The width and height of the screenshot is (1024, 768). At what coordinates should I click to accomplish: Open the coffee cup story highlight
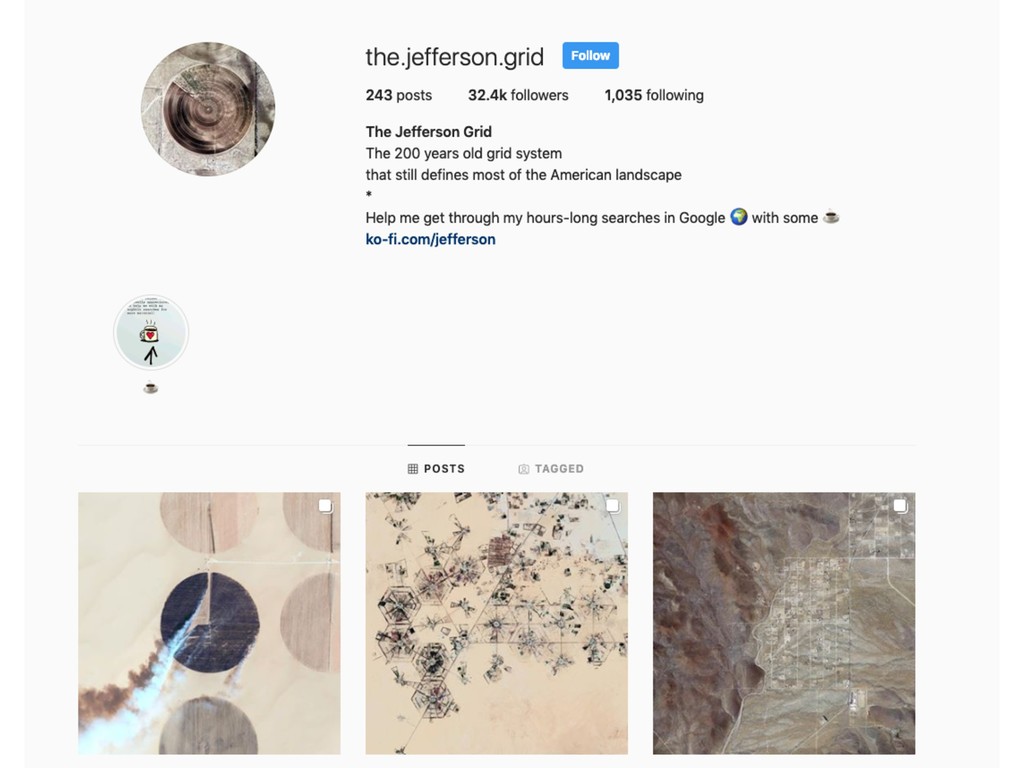[x=151, y=332]
